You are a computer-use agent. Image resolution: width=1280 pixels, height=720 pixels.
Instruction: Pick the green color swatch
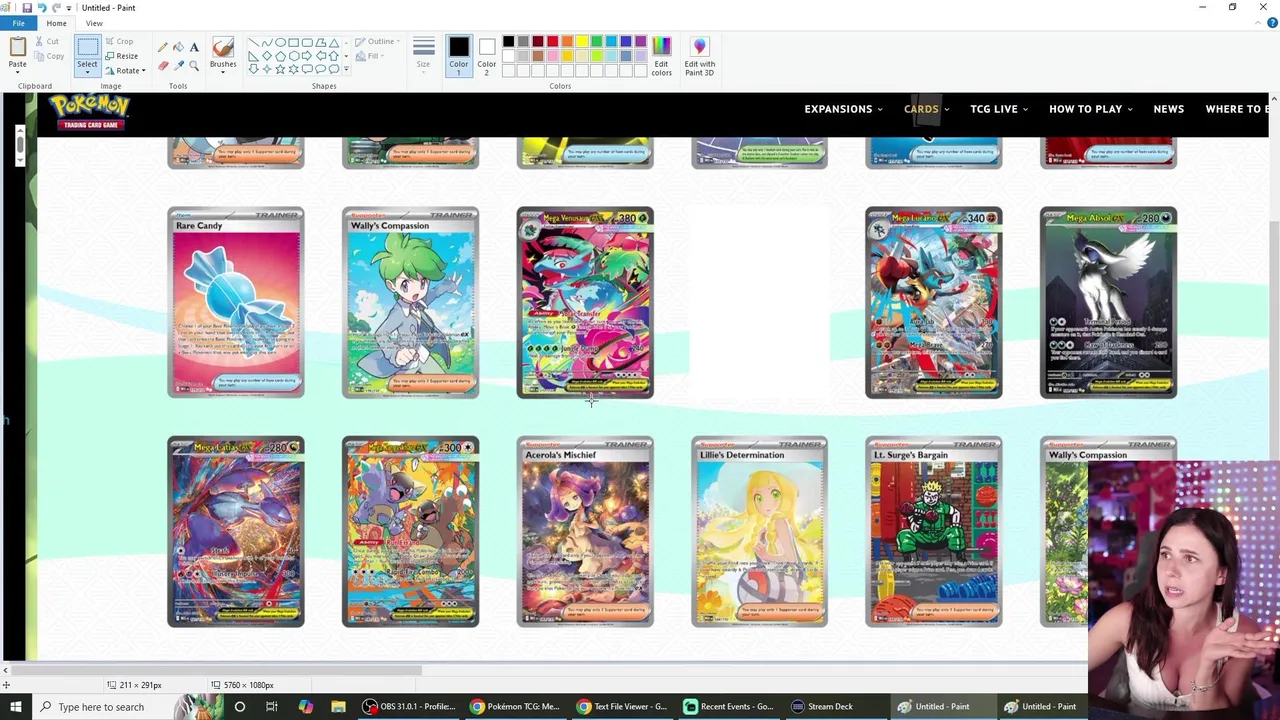597,41
